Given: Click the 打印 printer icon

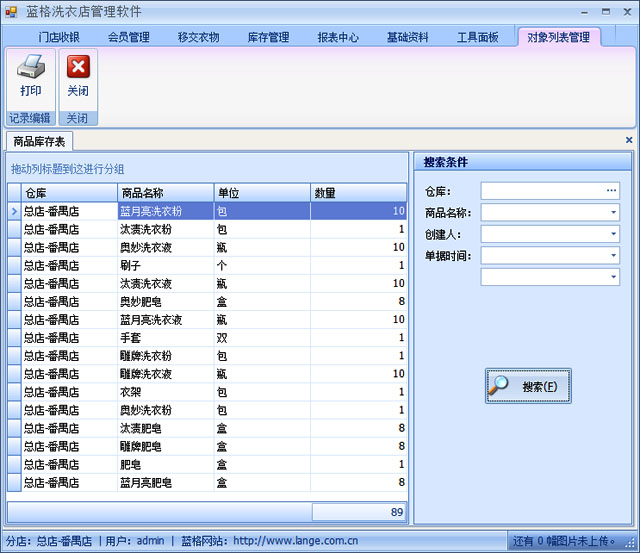Looking at the screenshot, I should tap(31, 66).
